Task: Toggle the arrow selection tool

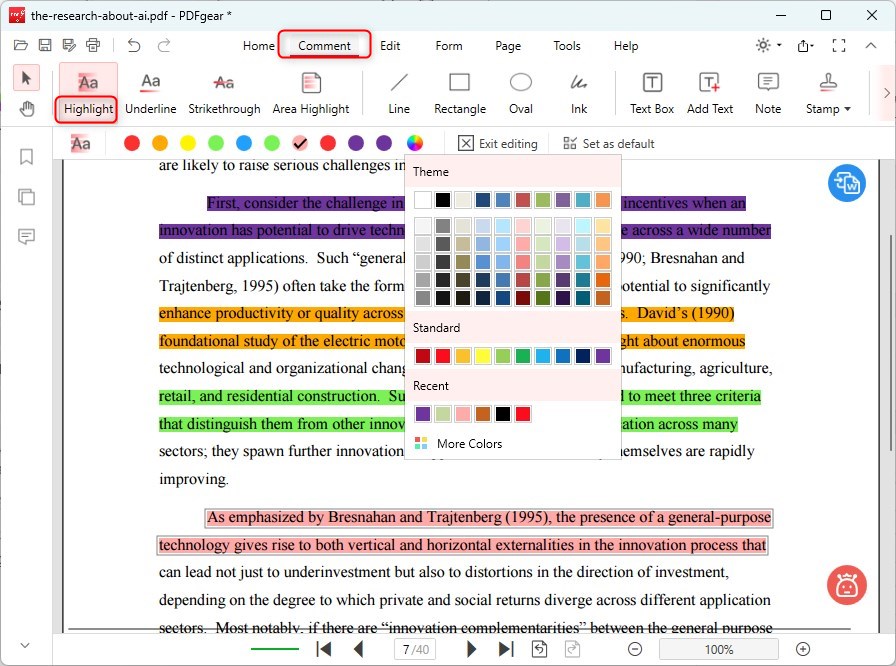Action: (27, 78)
